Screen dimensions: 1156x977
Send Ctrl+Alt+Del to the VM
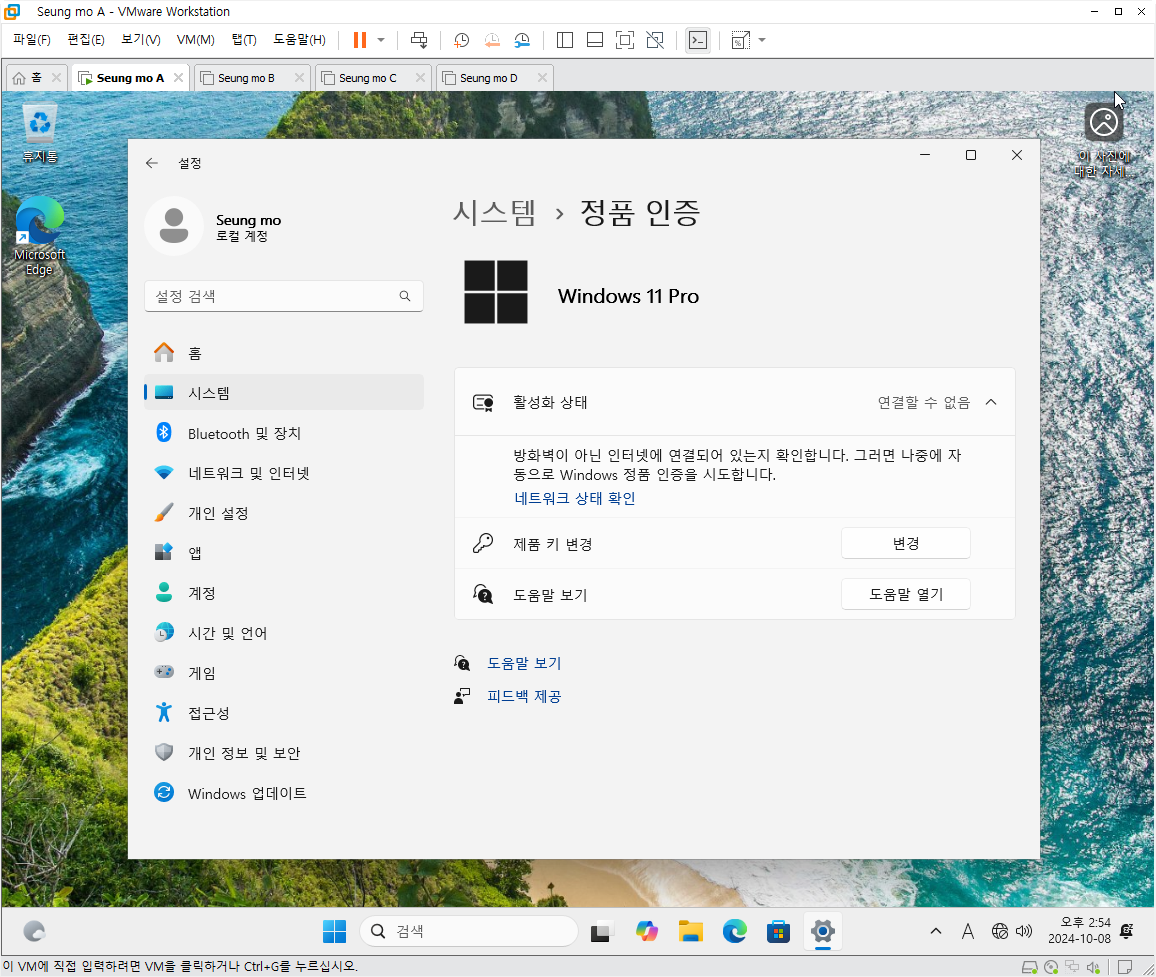pyautogui.click(x=419, y=40)
